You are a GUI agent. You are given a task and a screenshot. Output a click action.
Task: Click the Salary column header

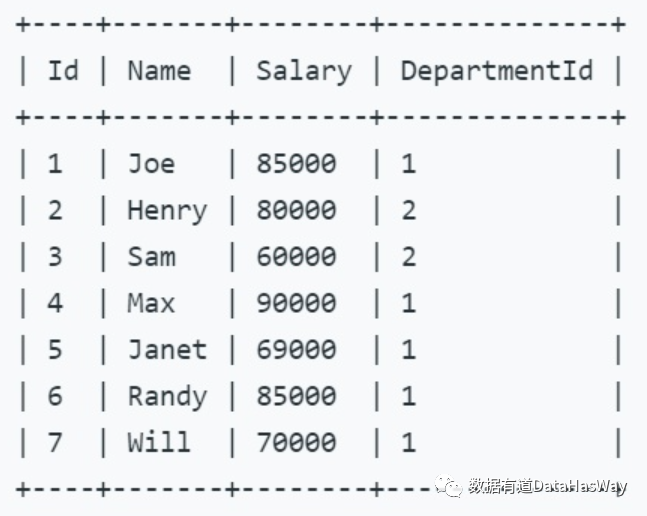[303, 71]
